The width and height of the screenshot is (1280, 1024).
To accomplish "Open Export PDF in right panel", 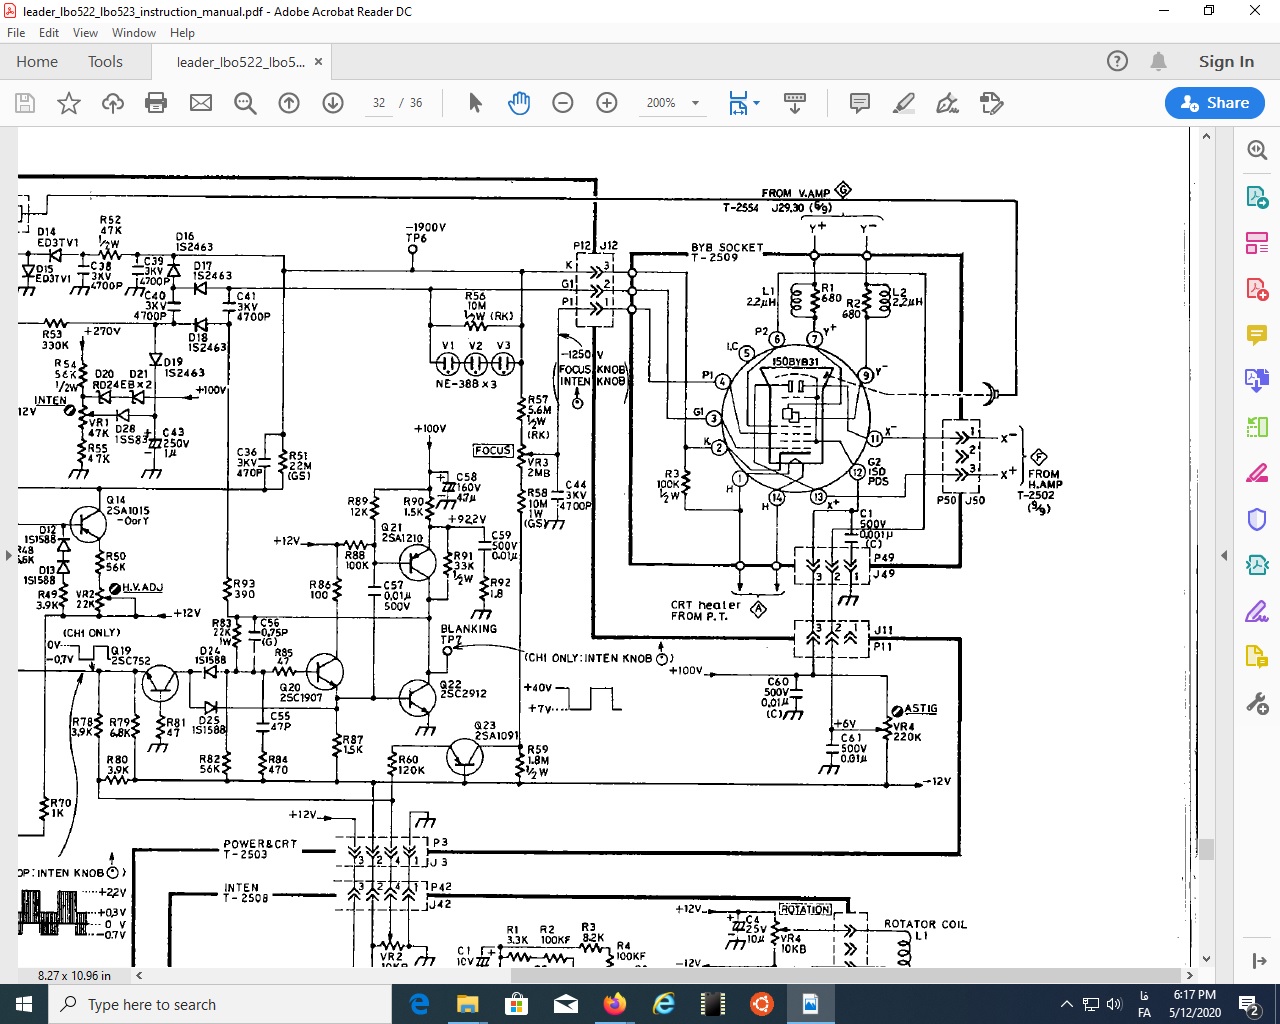I will 1257,196.
